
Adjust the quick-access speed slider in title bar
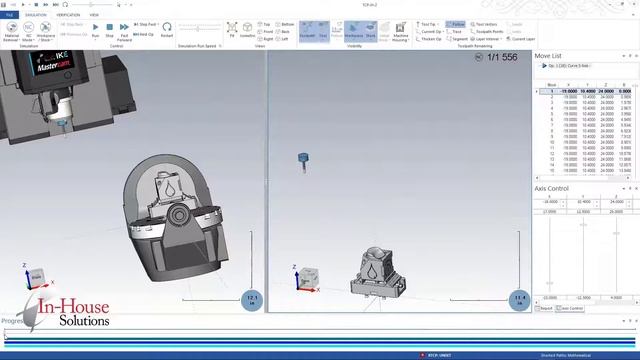91,4
